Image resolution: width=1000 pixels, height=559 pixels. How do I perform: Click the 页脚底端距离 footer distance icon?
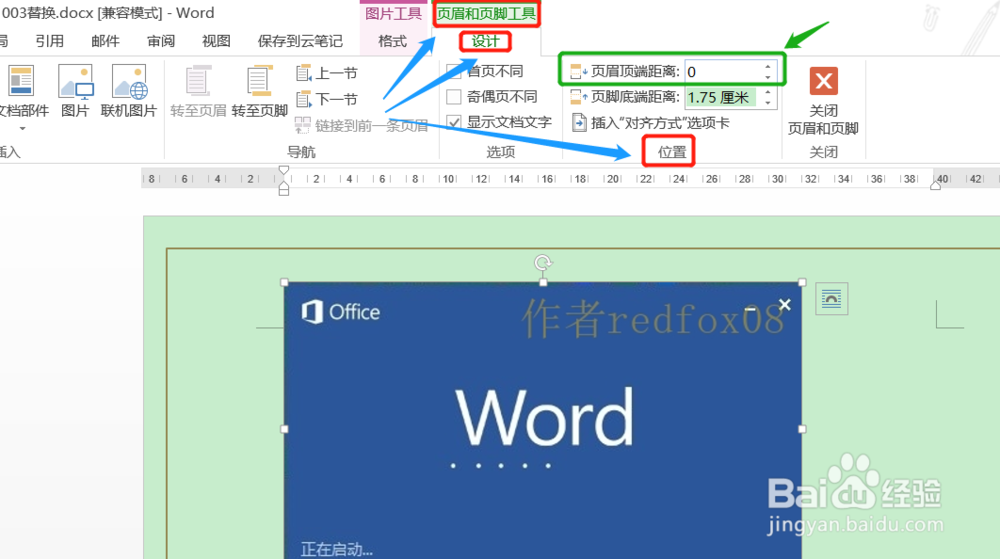pos(578,97)
